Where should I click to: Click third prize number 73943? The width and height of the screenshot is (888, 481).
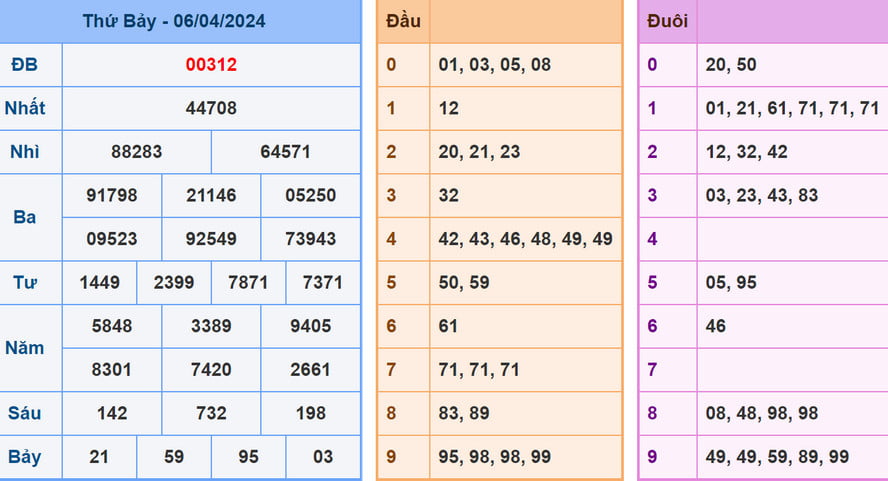click(310, 239)
